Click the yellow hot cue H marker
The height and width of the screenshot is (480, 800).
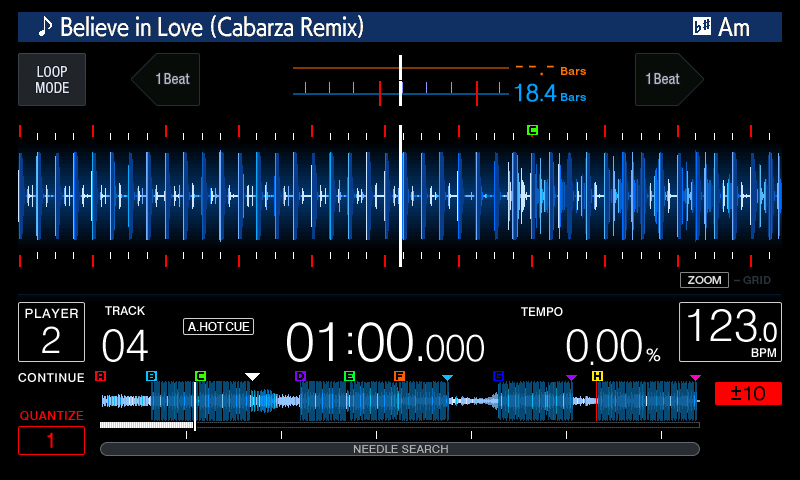(597, 376)
